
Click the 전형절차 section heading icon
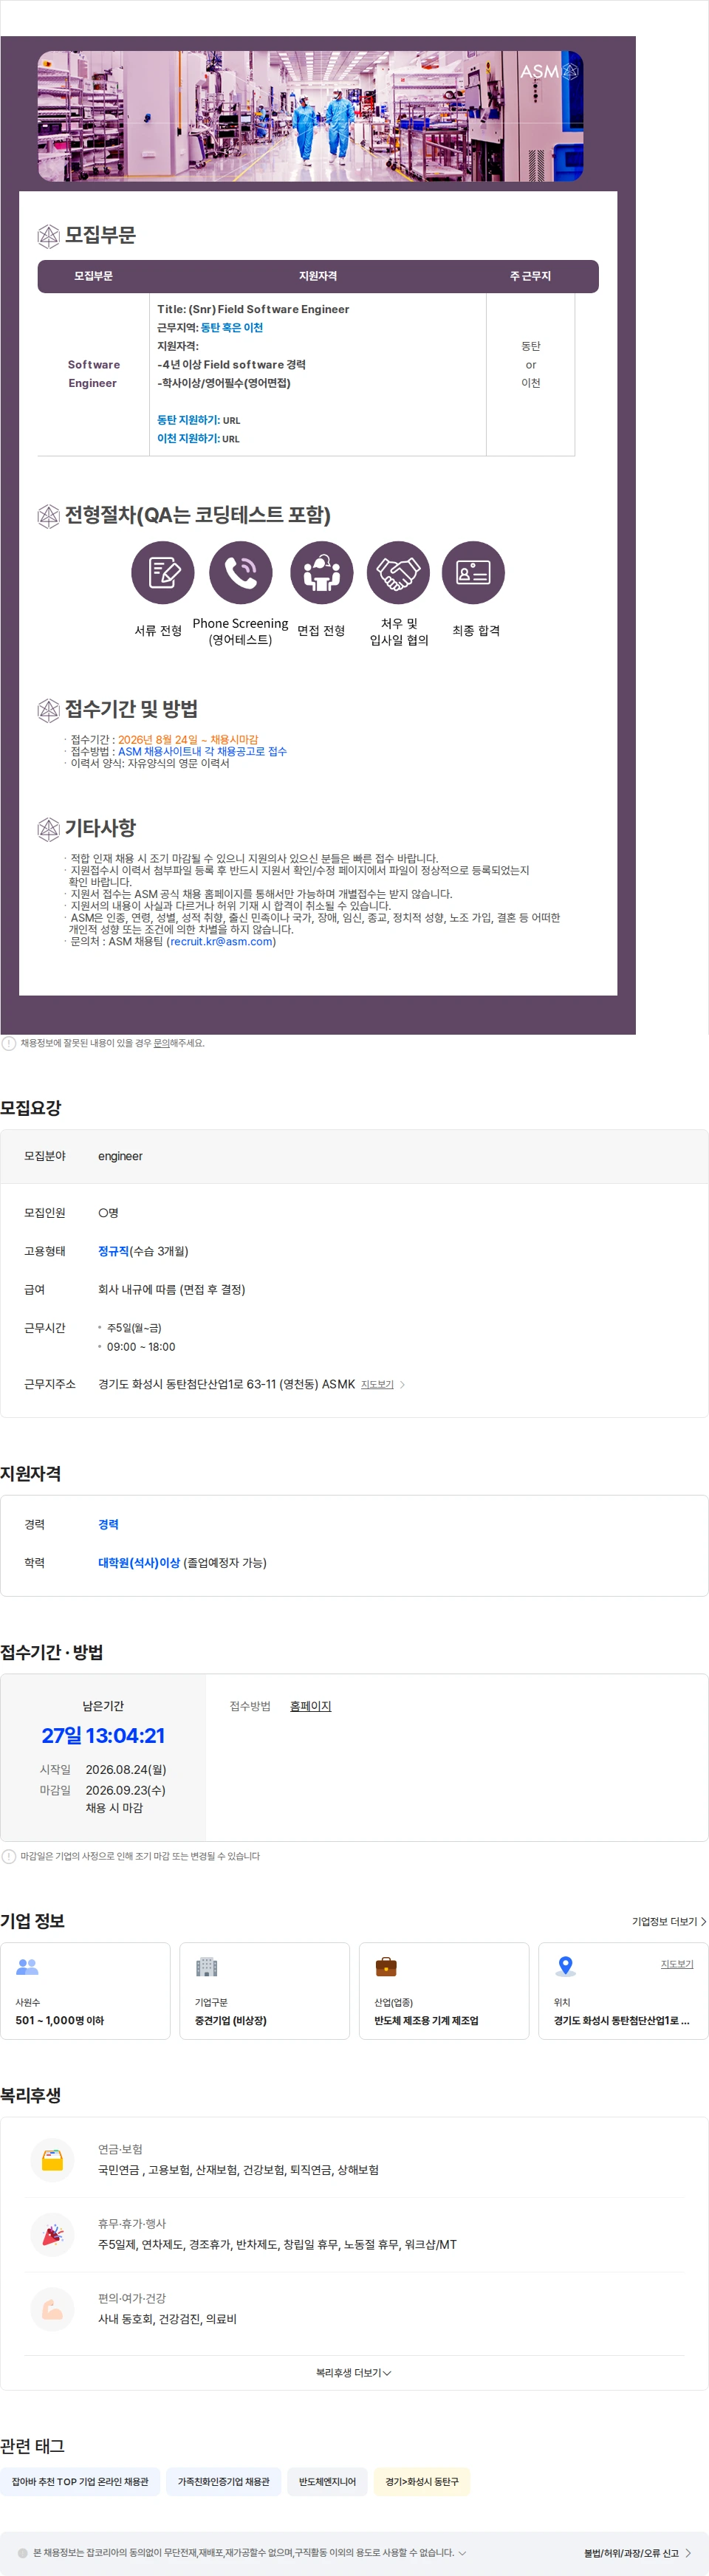tap(48, 516)
